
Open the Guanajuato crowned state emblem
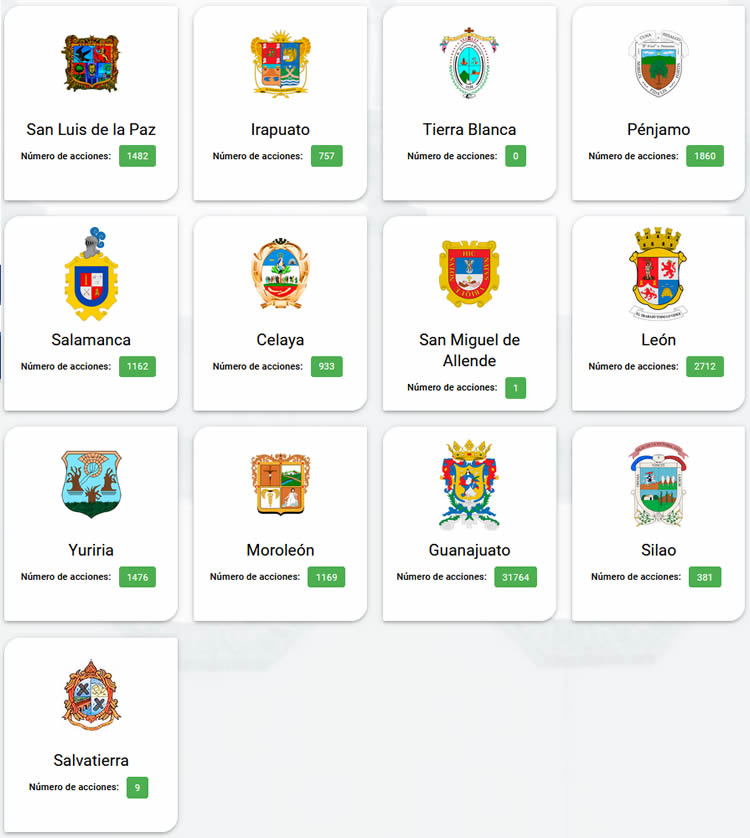[469, 484]
